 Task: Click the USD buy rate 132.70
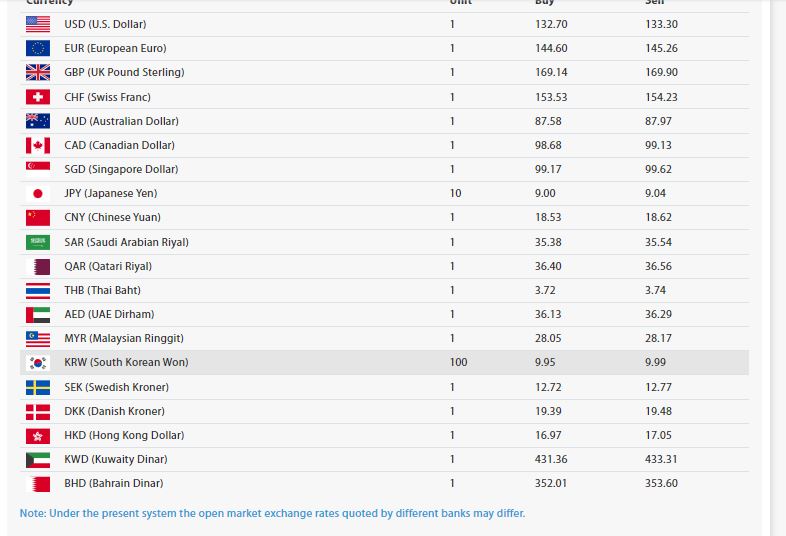[x=551, y=24]
